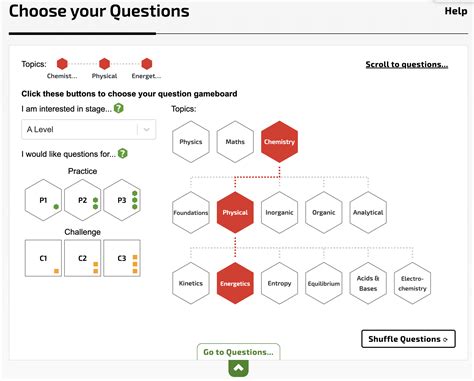This screenshot has height=381, width=474.
Task: Click the Physical breadcrumb hexagon
Action: pyautogui.click(x=104, y=64)
